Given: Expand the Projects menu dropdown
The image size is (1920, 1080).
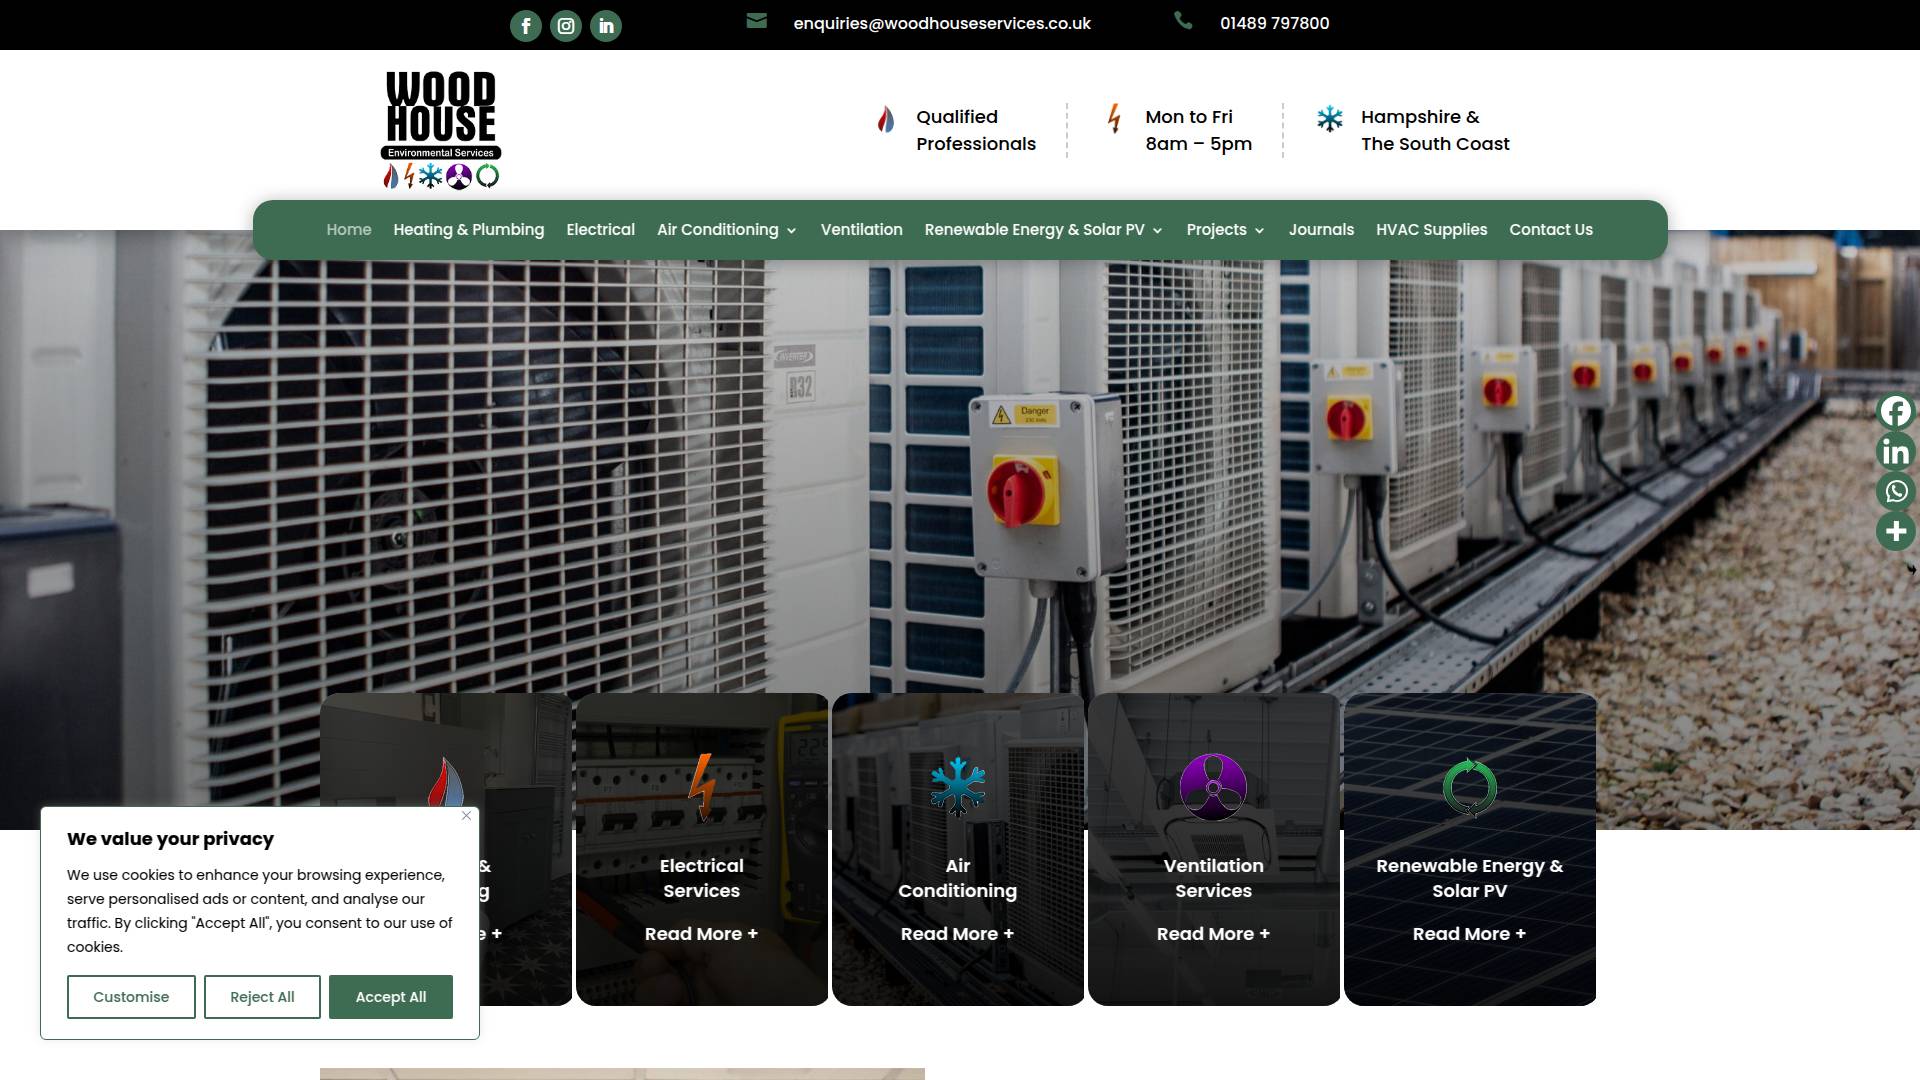Looking at the screenshot, I should coord(1259,231).
